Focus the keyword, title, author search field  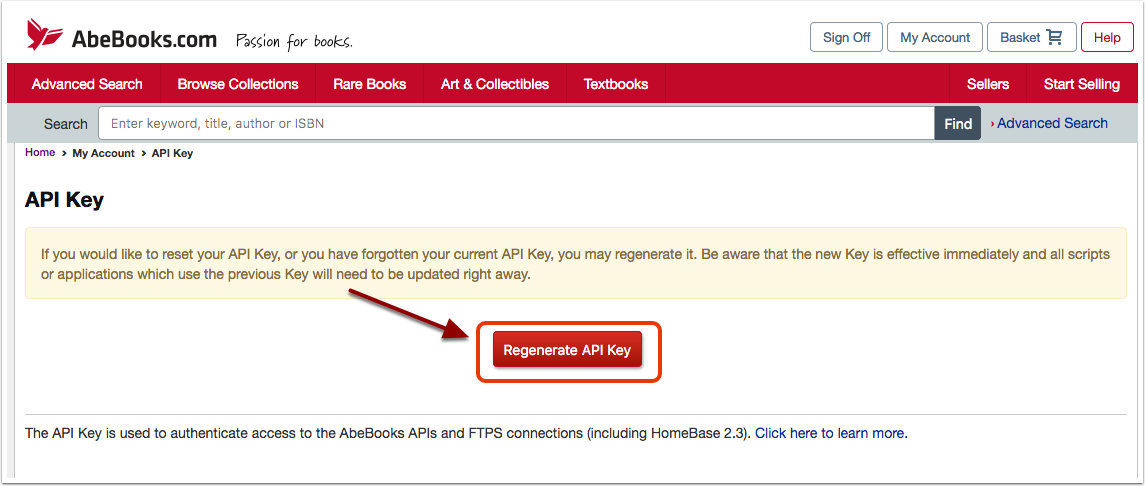[516, 123]
